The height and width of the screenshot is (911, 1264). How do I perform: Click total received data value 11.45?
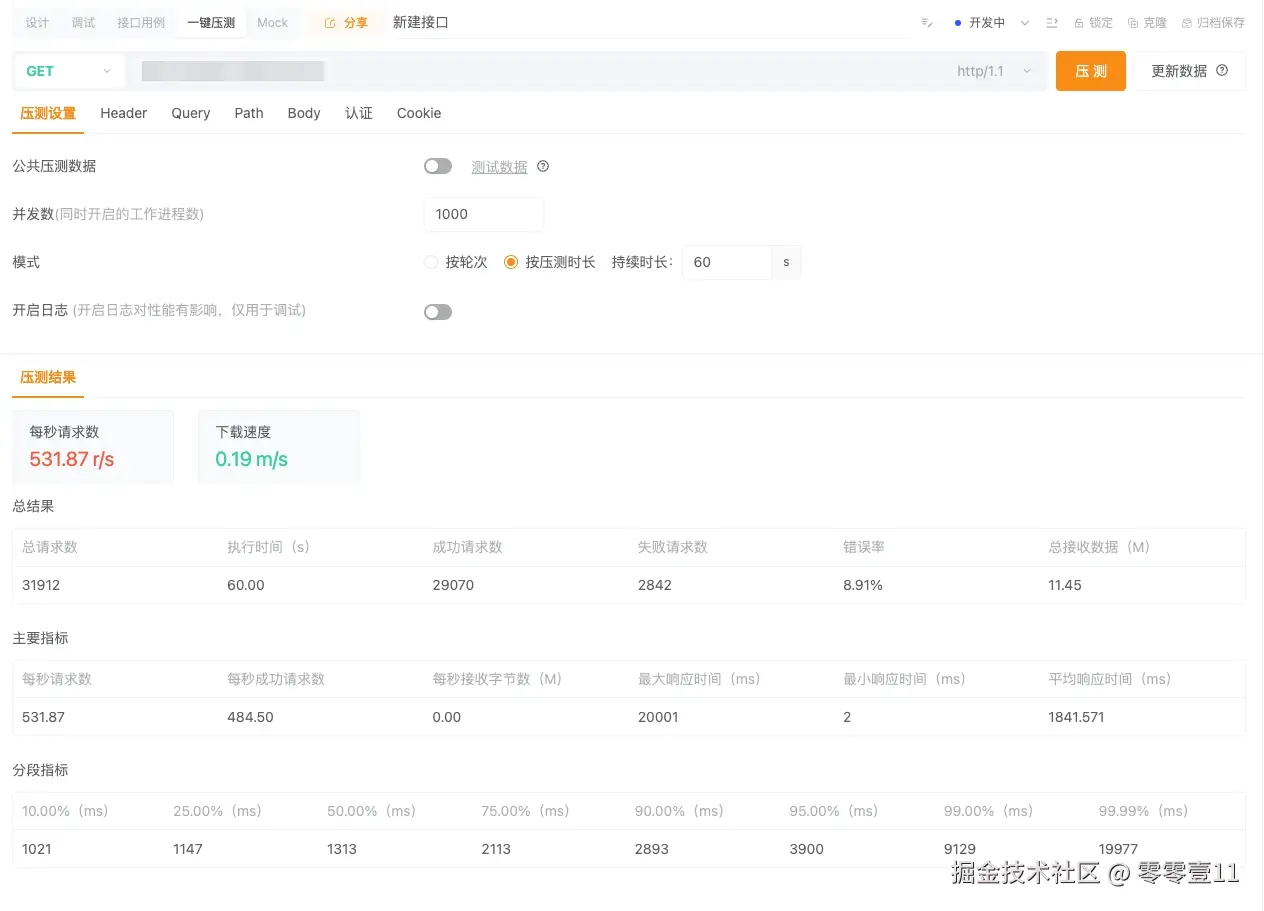(1065, 585)
